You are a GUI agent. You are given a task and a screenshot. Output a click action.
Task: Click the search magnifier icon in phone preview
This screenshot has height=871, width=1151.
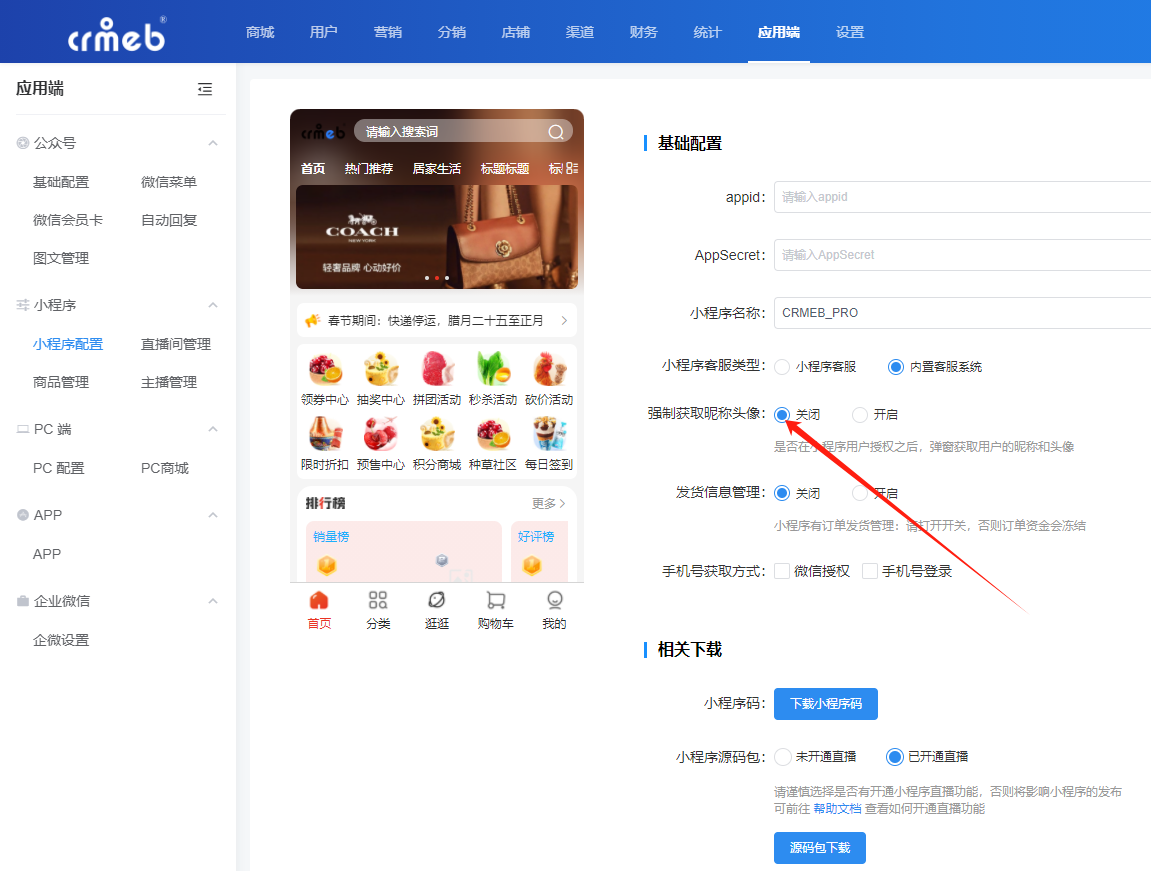[556, 132]
